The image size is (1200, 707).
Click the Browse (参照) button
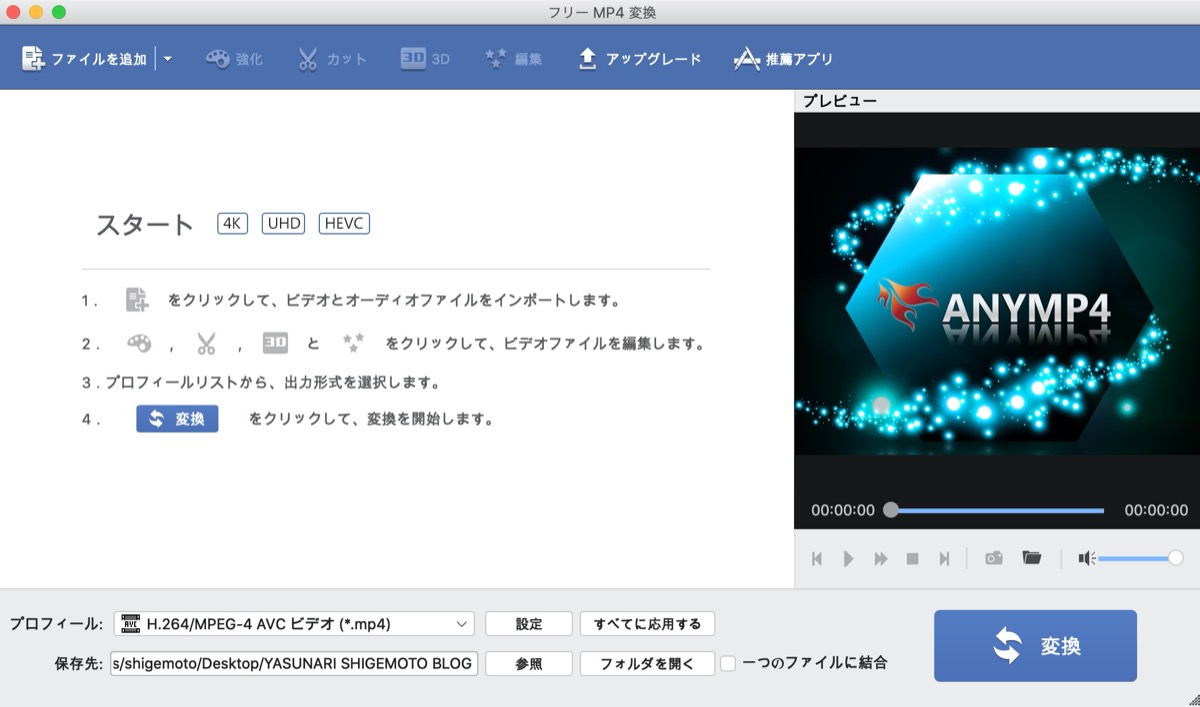click(x=529, y=664)
